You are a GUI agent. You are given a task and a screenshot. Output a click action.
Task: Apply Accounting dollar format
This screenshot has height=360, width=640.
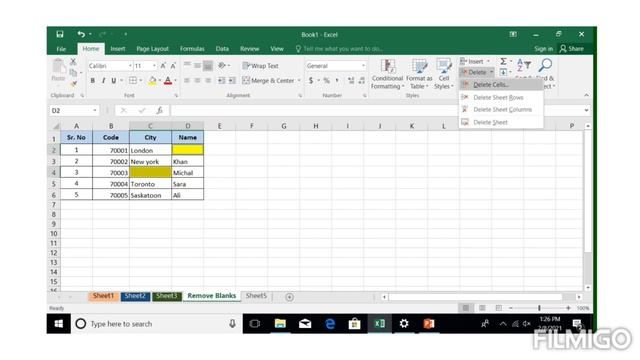coord(311,81)
